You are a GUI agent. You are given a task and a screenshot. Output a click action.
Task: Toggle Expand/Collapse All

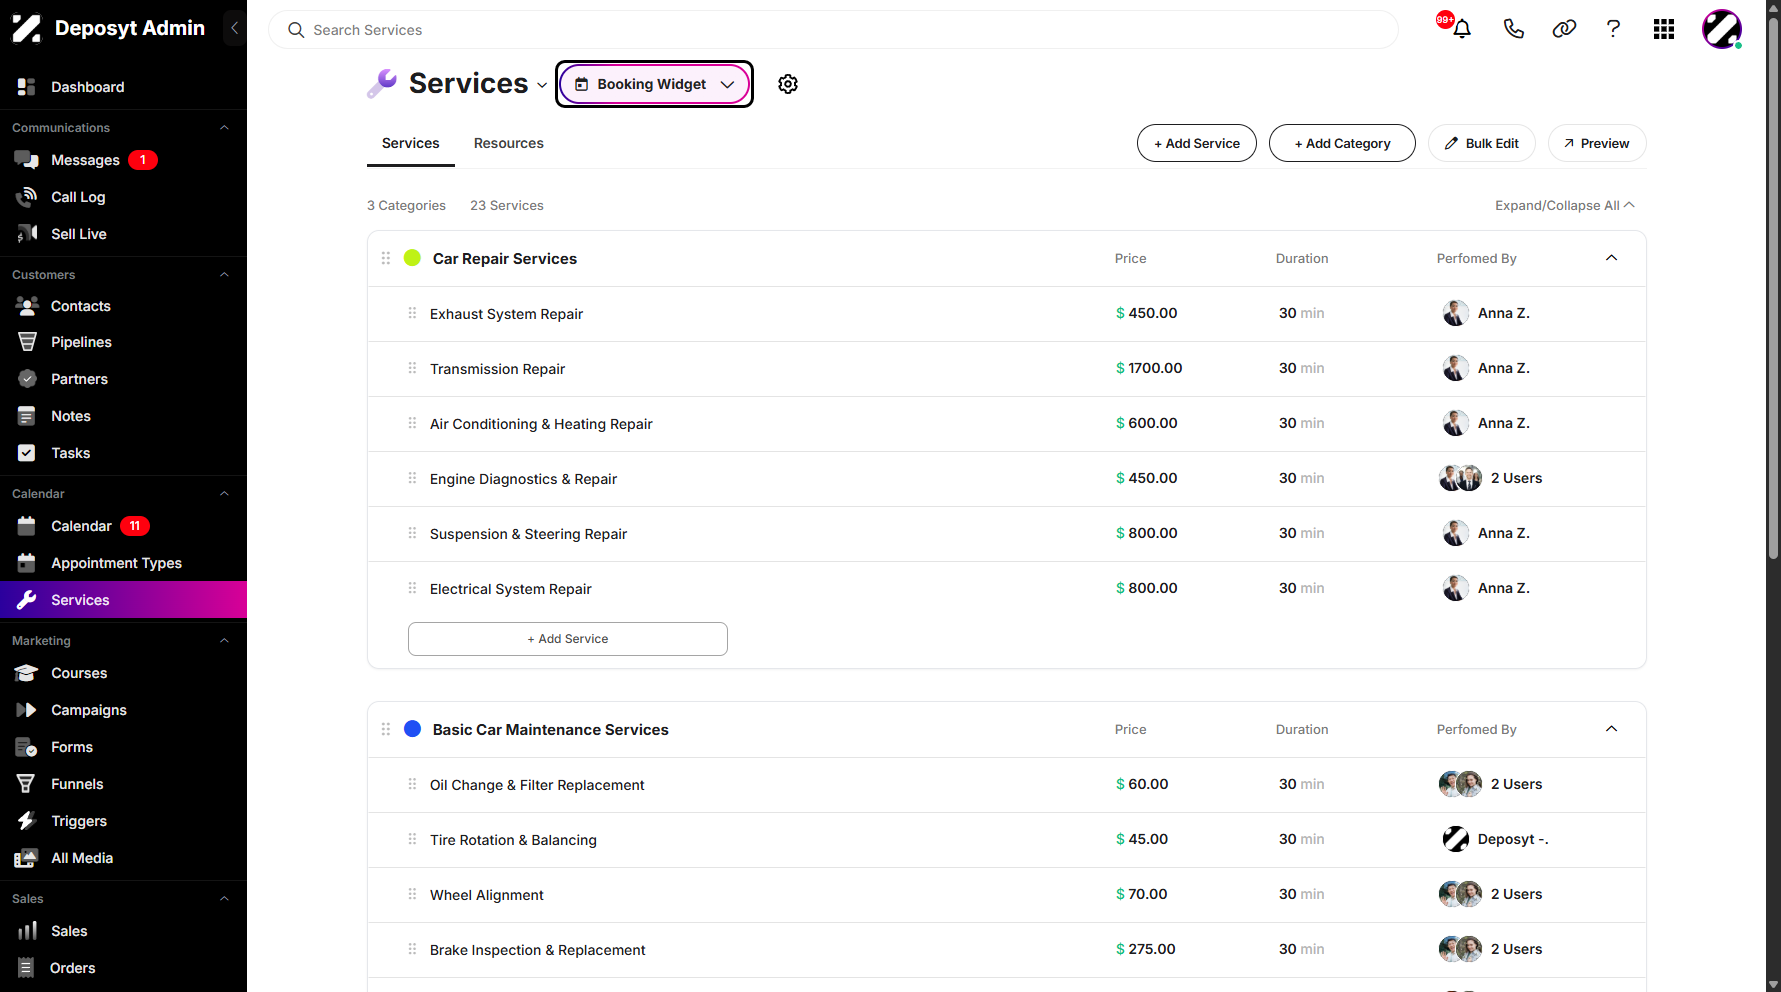tap(1565, 205)
